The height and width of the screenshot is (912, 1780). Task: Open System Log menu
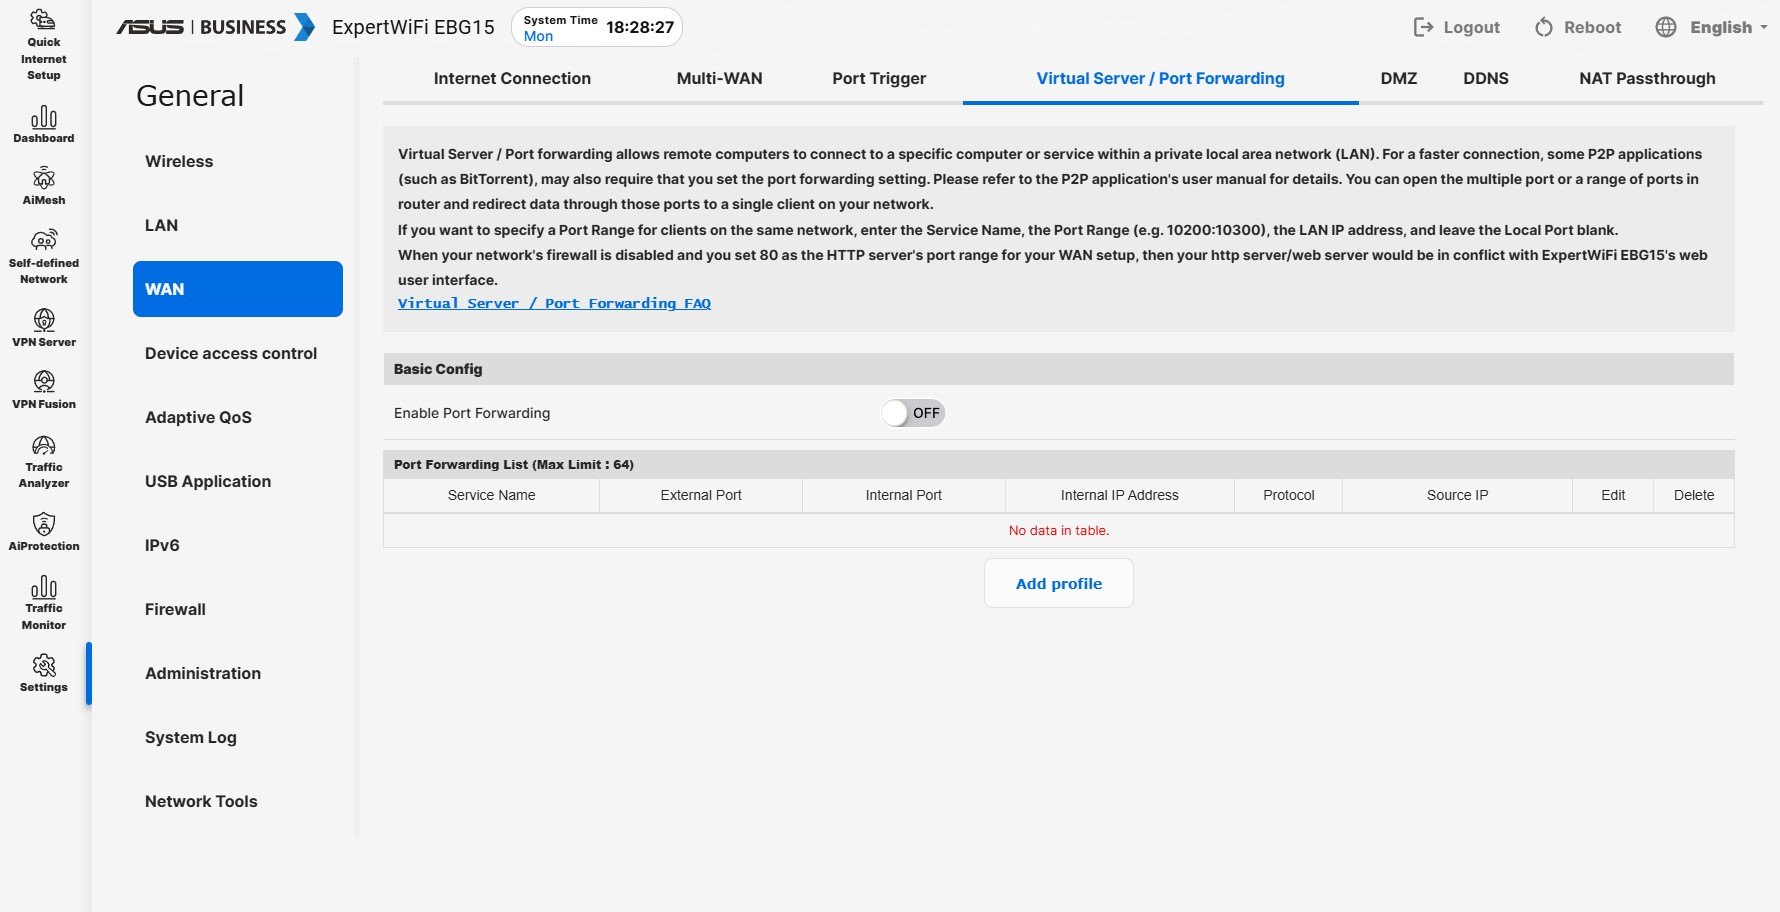coord(238,737)
